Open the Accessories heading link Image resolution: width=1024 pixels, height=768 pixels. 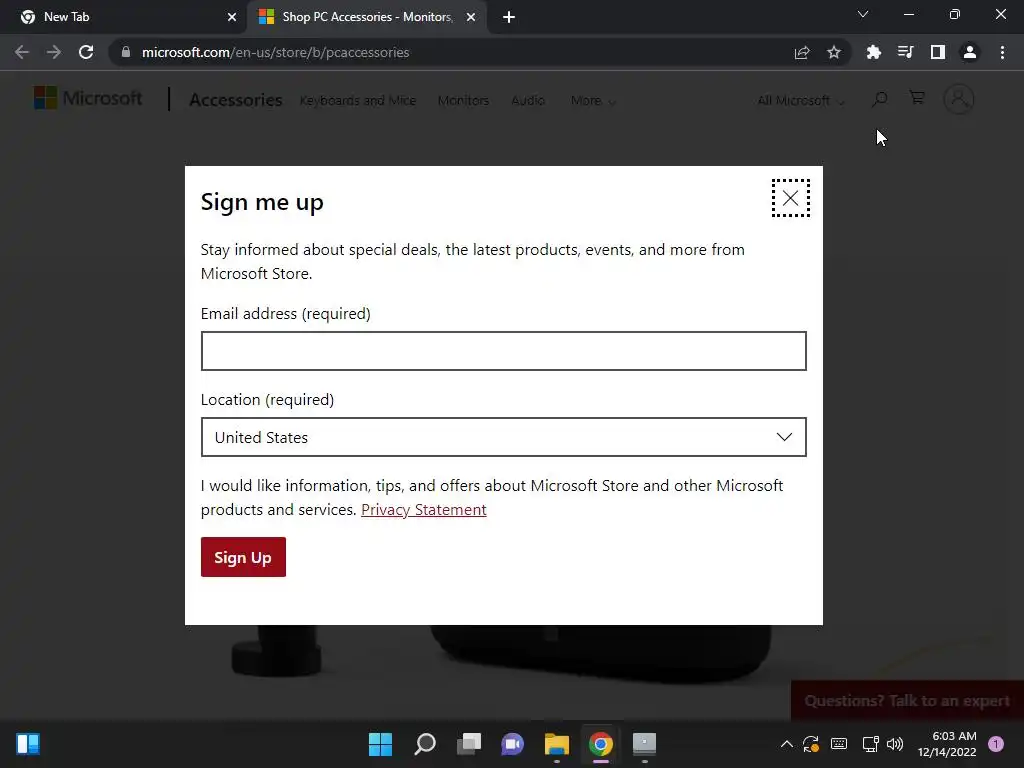[236, 100]
